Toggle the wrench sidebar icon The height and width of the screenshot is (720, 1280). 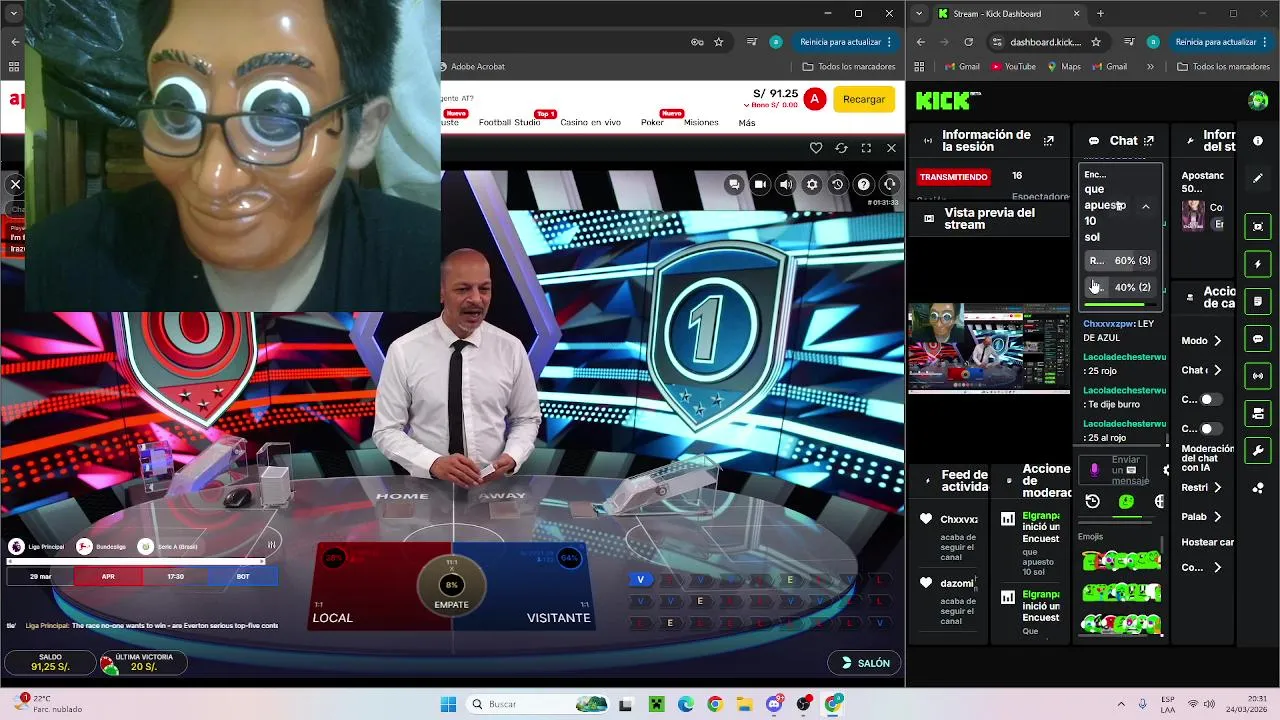click(1258, 451)
